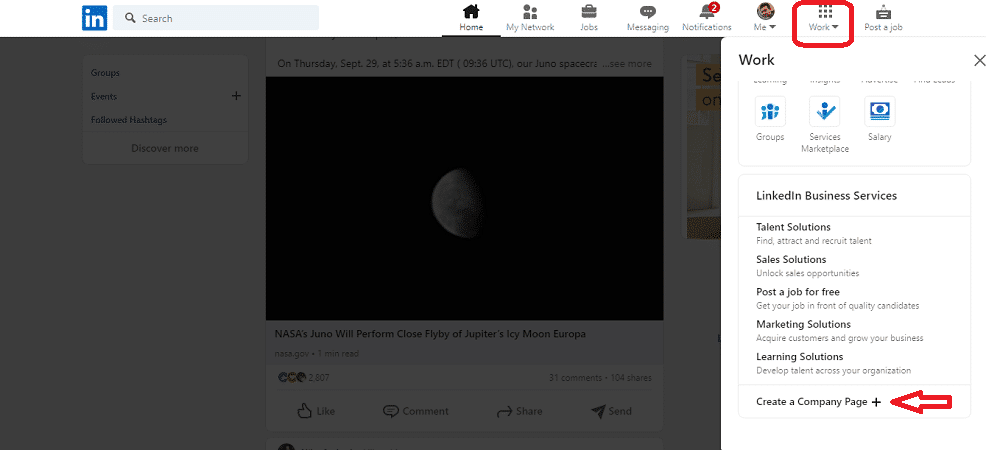Open the Salary app icon
The width and height of the screenshot is (986, 450).
click(x=879, y=112)
